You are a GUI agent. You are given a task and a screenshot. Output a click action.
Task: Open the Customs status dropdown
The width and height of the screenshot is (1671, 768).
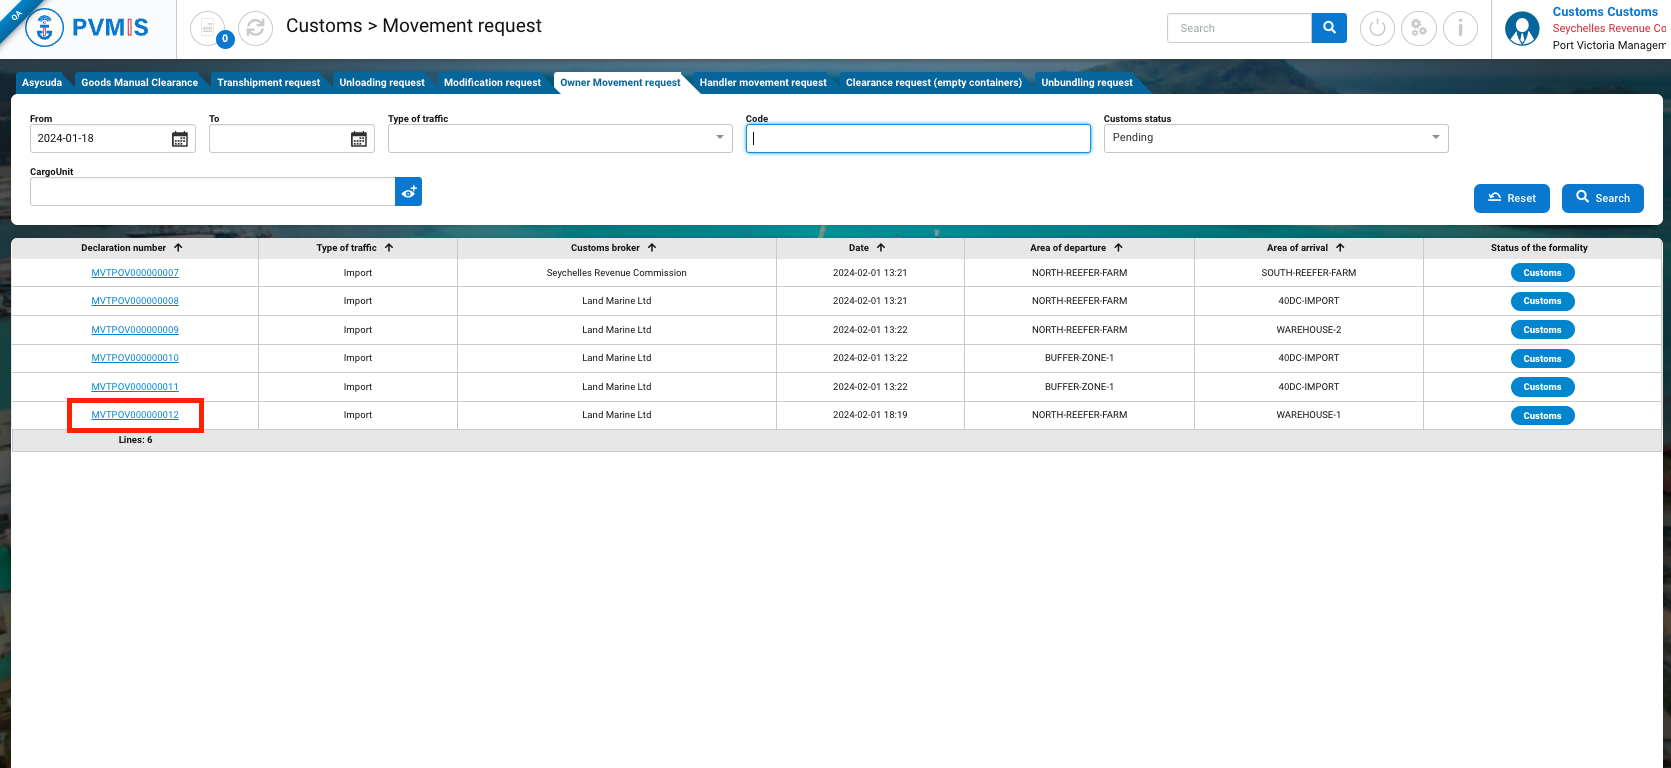tap(1435, 138)
